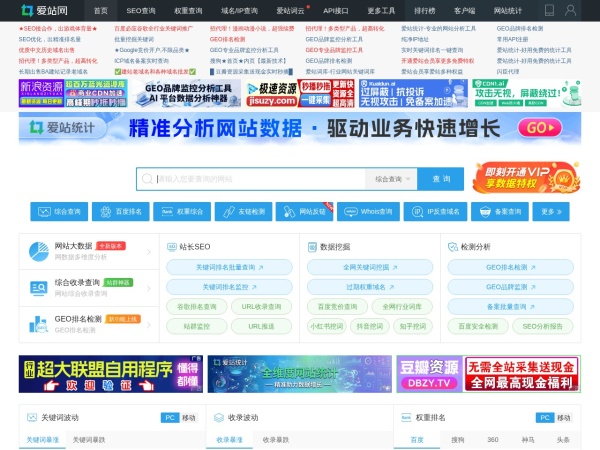Screen dimensions: 600x450
Task: Expand the GEO排名检测 row arrow
Action: (149, 324)
